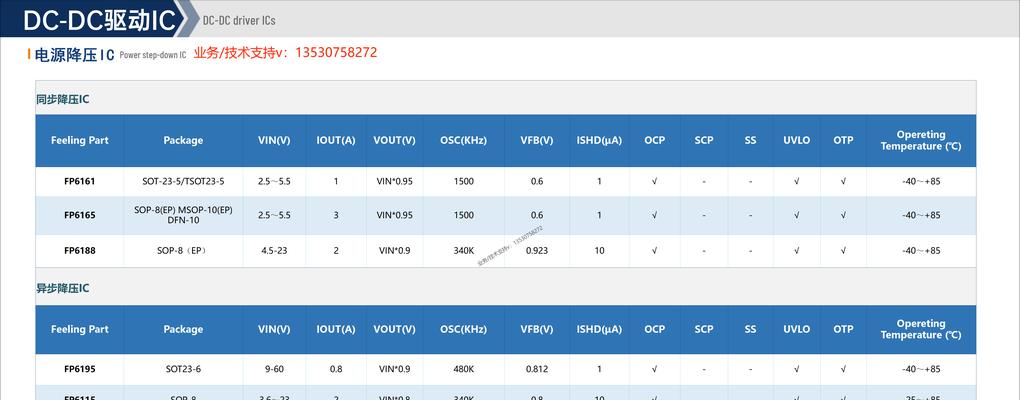This screenshot has width=1020, height=400.
Task: Click 'IOUT(A)' header in 同步降压IC table
Action: (336, 140)
